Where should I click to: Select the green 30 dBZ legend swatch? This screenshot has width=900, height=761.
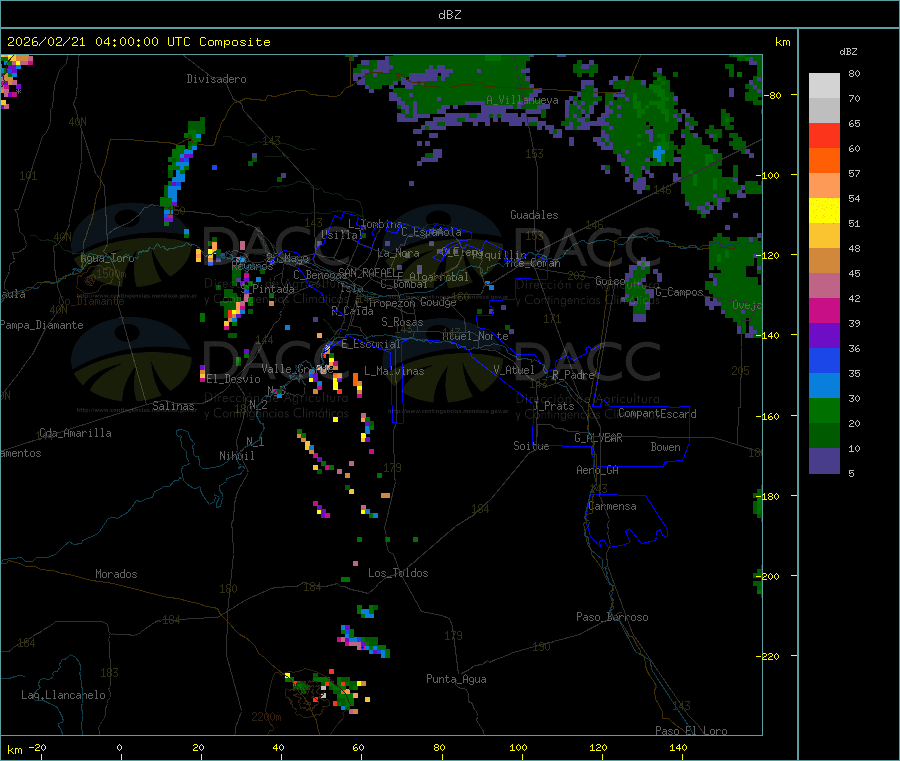(x=824, y=410)
